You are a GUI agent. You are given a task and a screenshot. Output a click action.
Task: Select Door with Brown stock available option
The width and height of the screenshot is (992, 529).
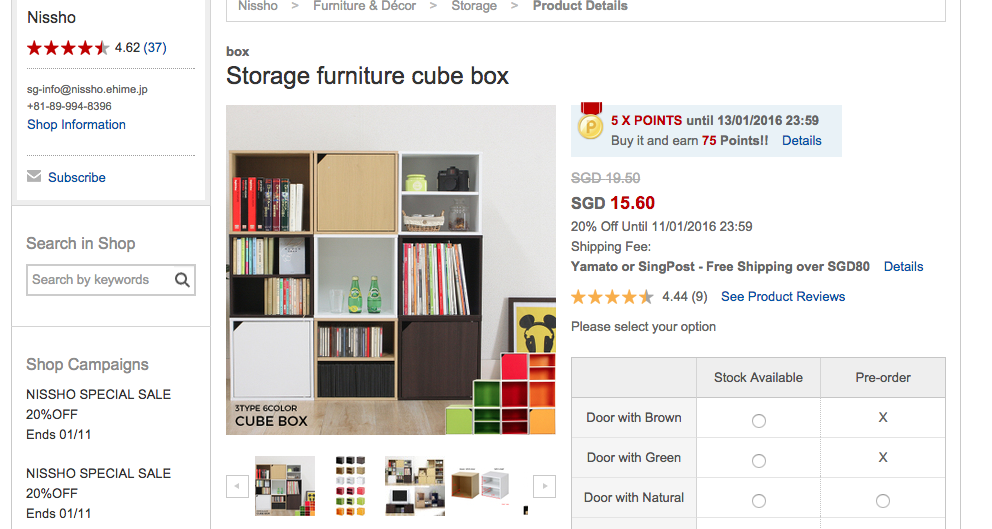(x=759, y=420)
